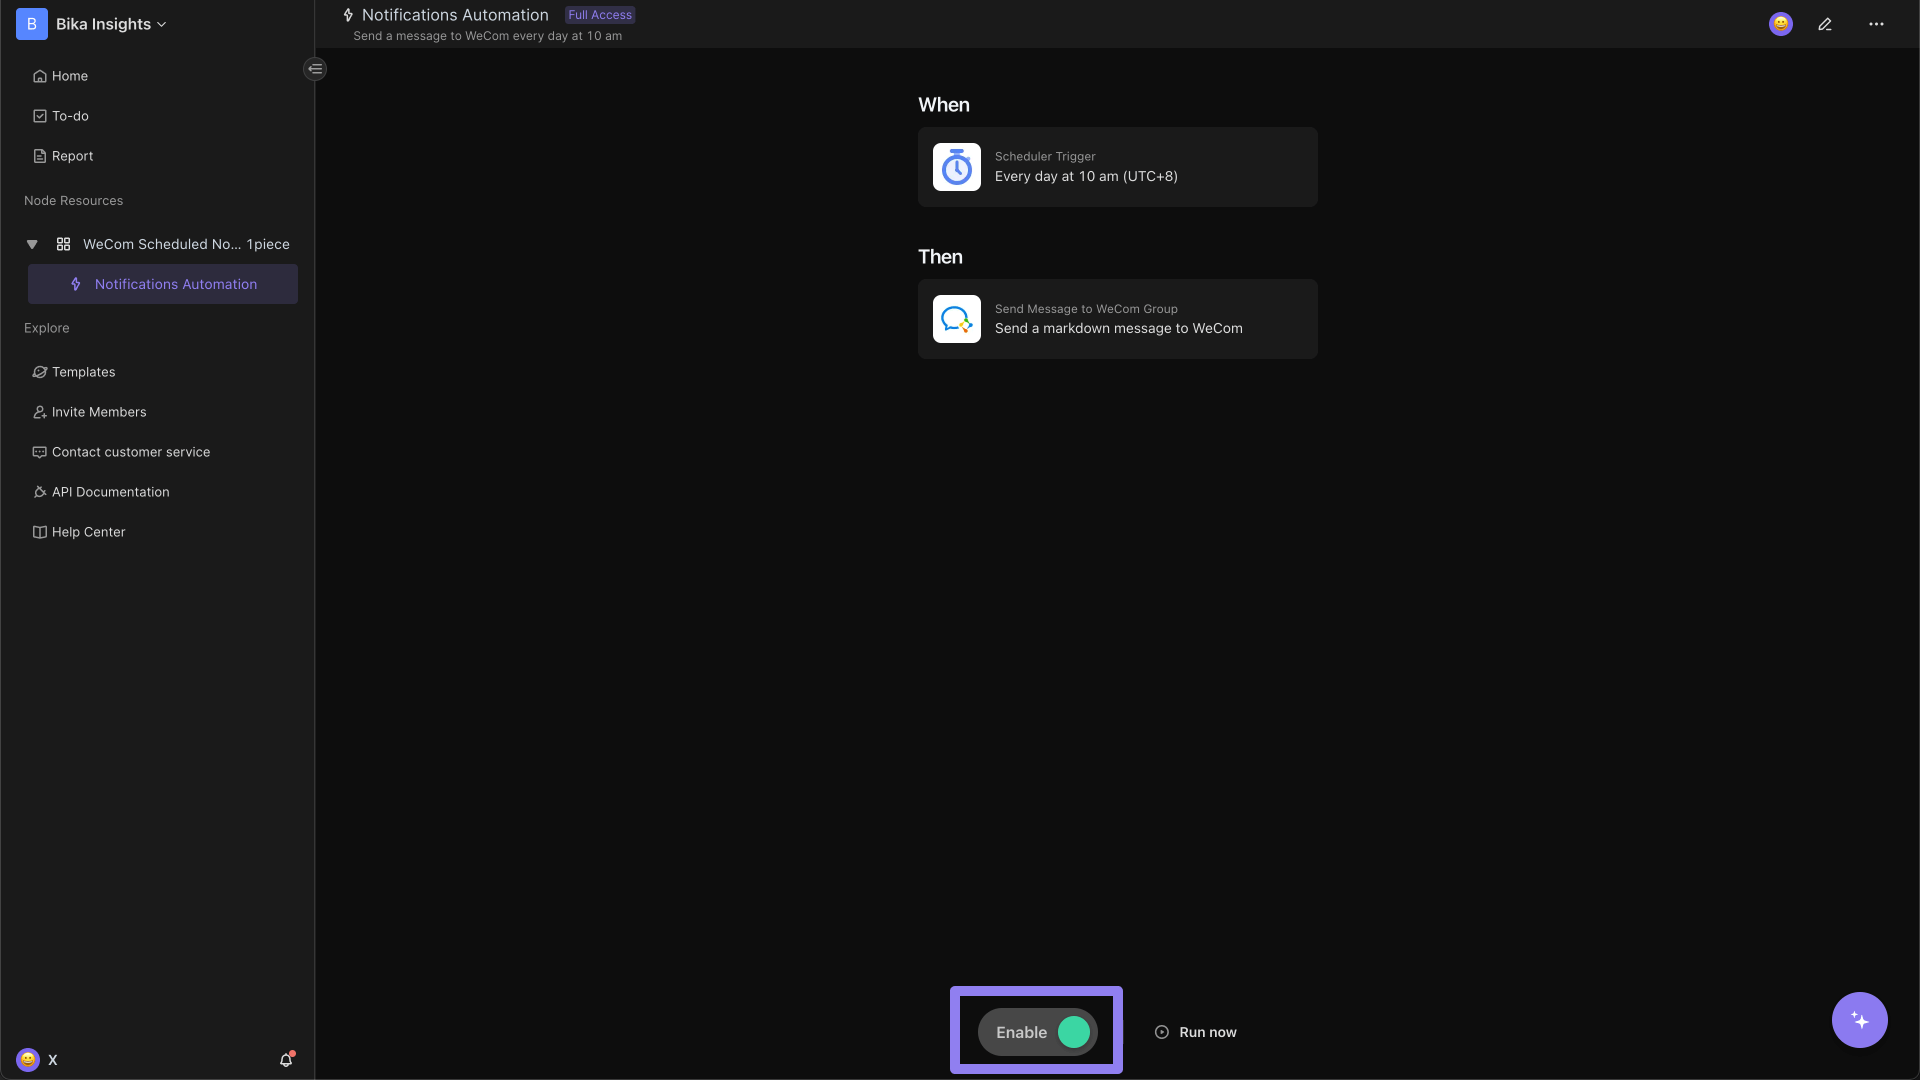The height and width of the screenshot is (1080, 1920).
Task: Toggle the sidebar collapse arrow button
Action: pyautogui.click(x=315, y=69)
